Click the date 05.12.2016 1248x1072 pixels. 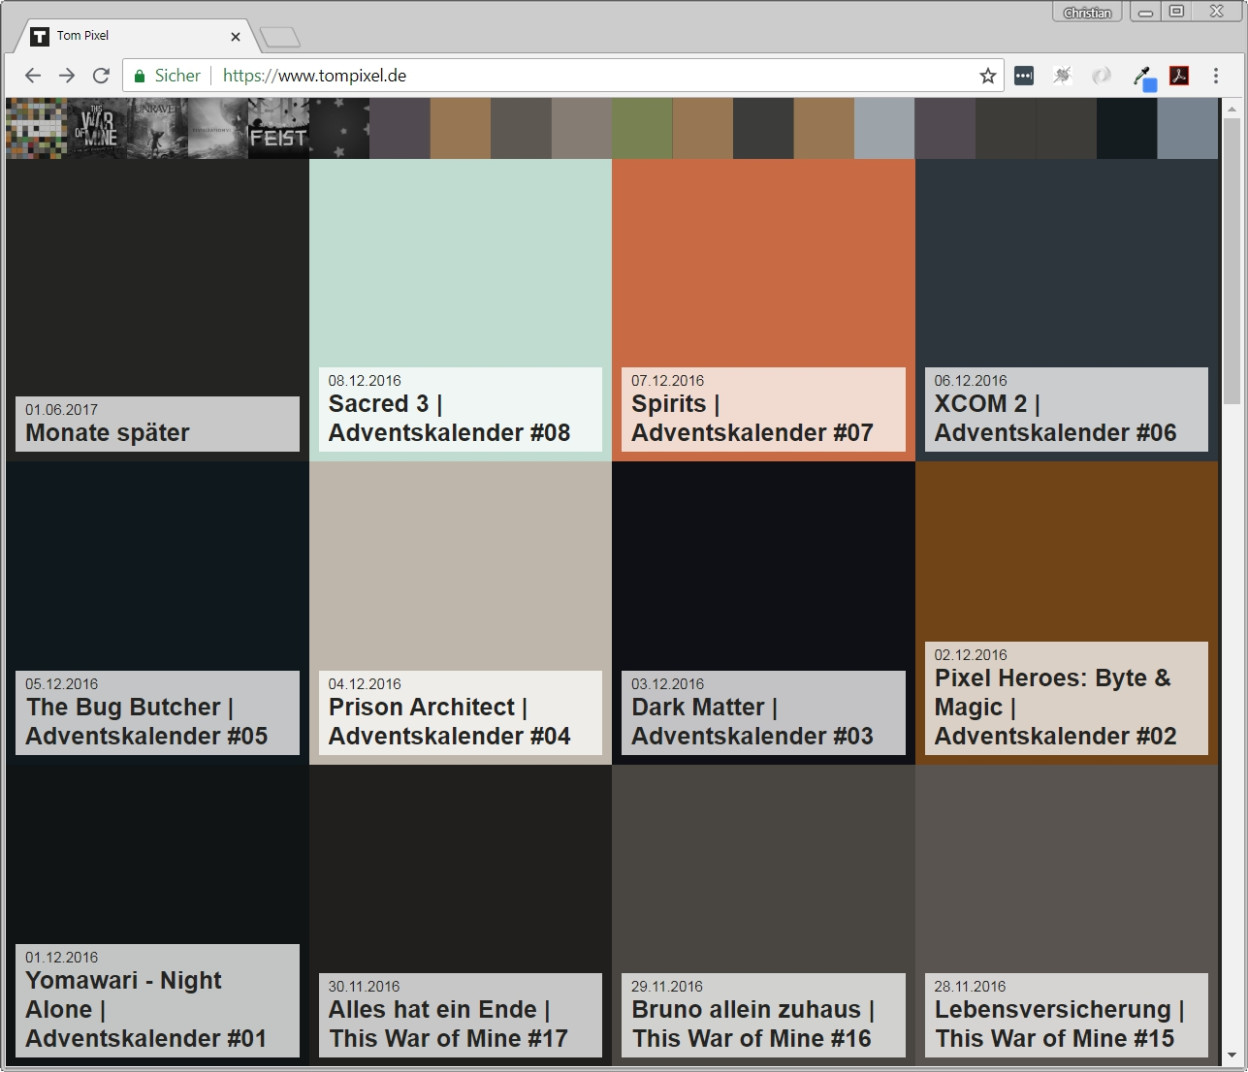click(x=62, y=684)
